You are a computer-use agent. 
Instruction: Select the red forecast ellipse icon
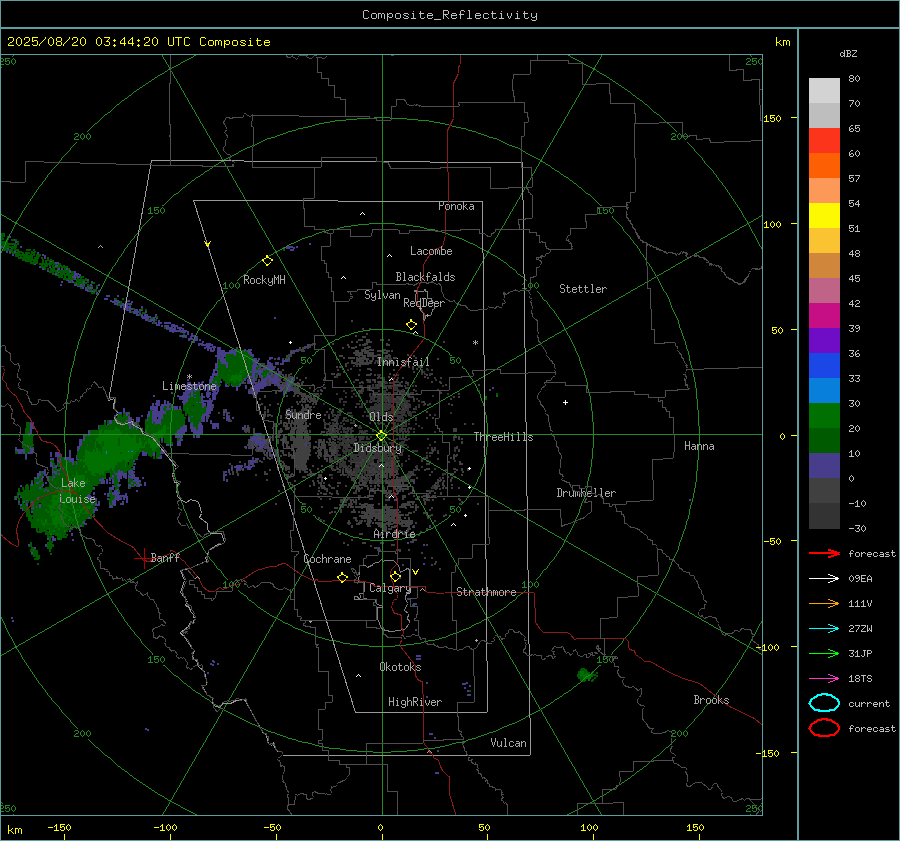point(824,728)
